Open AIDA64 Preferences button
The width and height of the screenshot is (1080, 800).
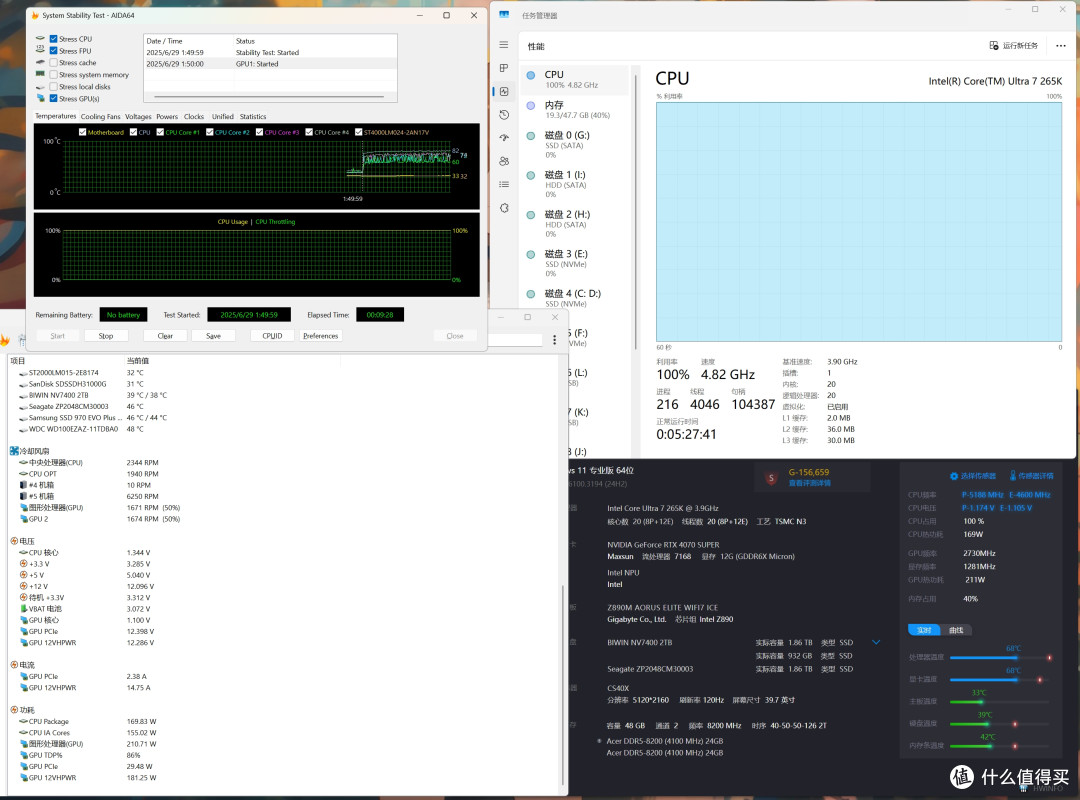[321, 336]
